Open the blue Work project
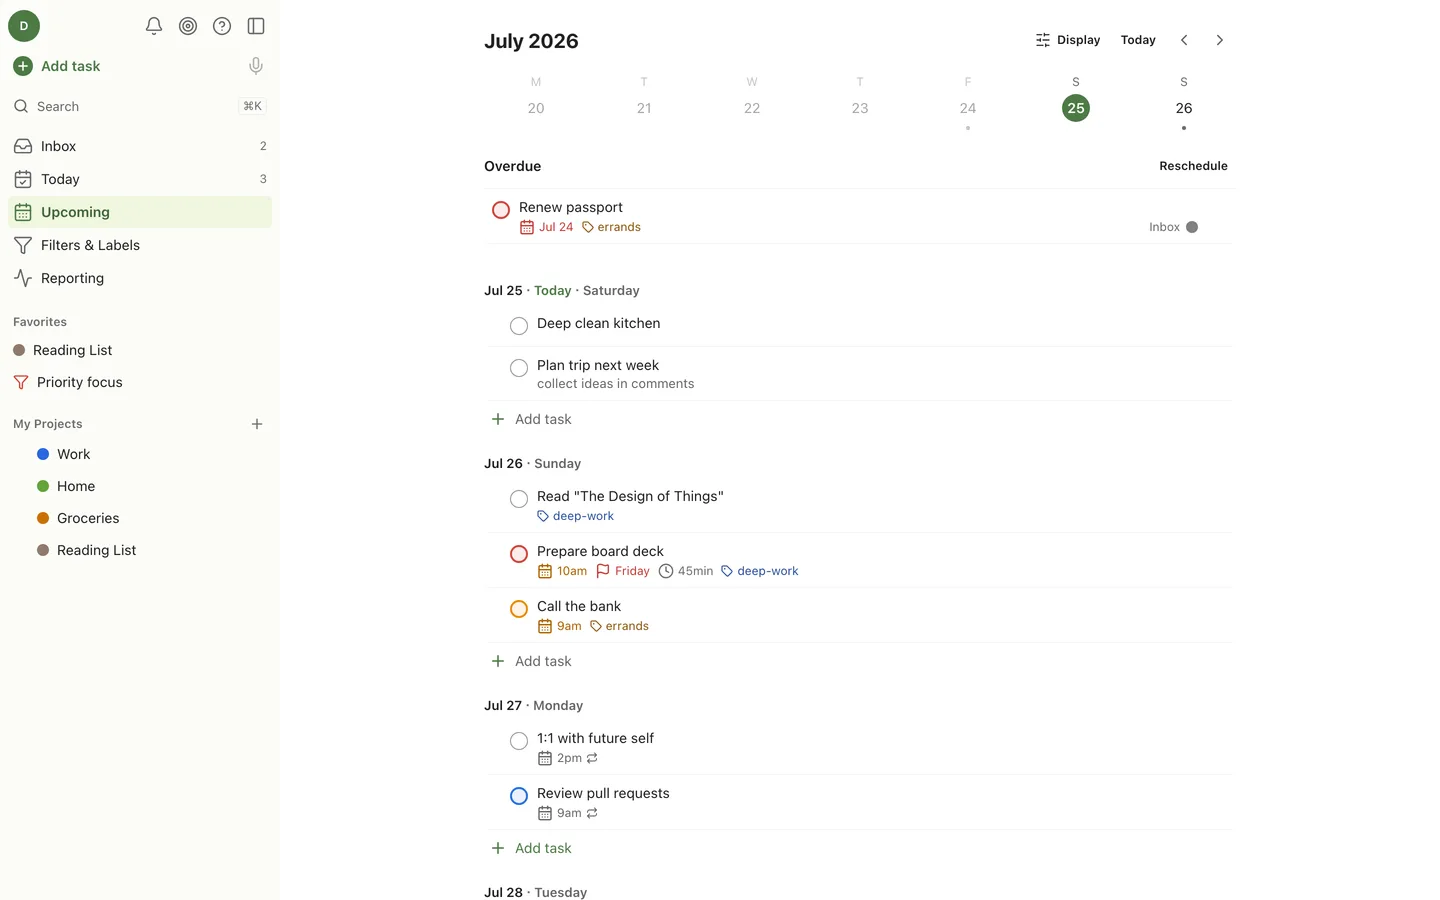This screenshot has height=900, width=1440. [140, 454]
